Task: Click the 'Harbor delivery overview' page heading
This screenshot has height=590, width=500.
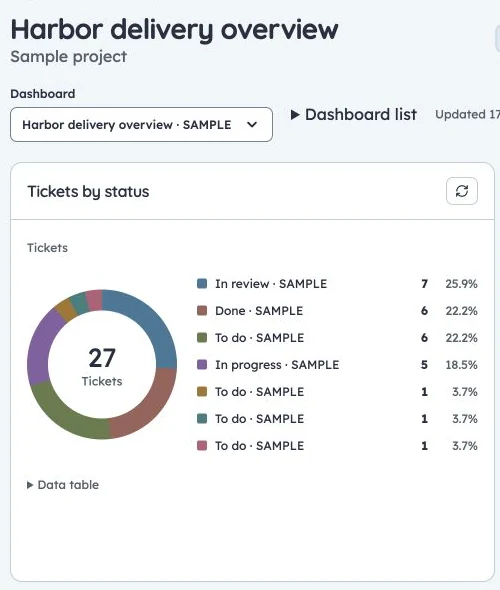Action: coord(175,29)
